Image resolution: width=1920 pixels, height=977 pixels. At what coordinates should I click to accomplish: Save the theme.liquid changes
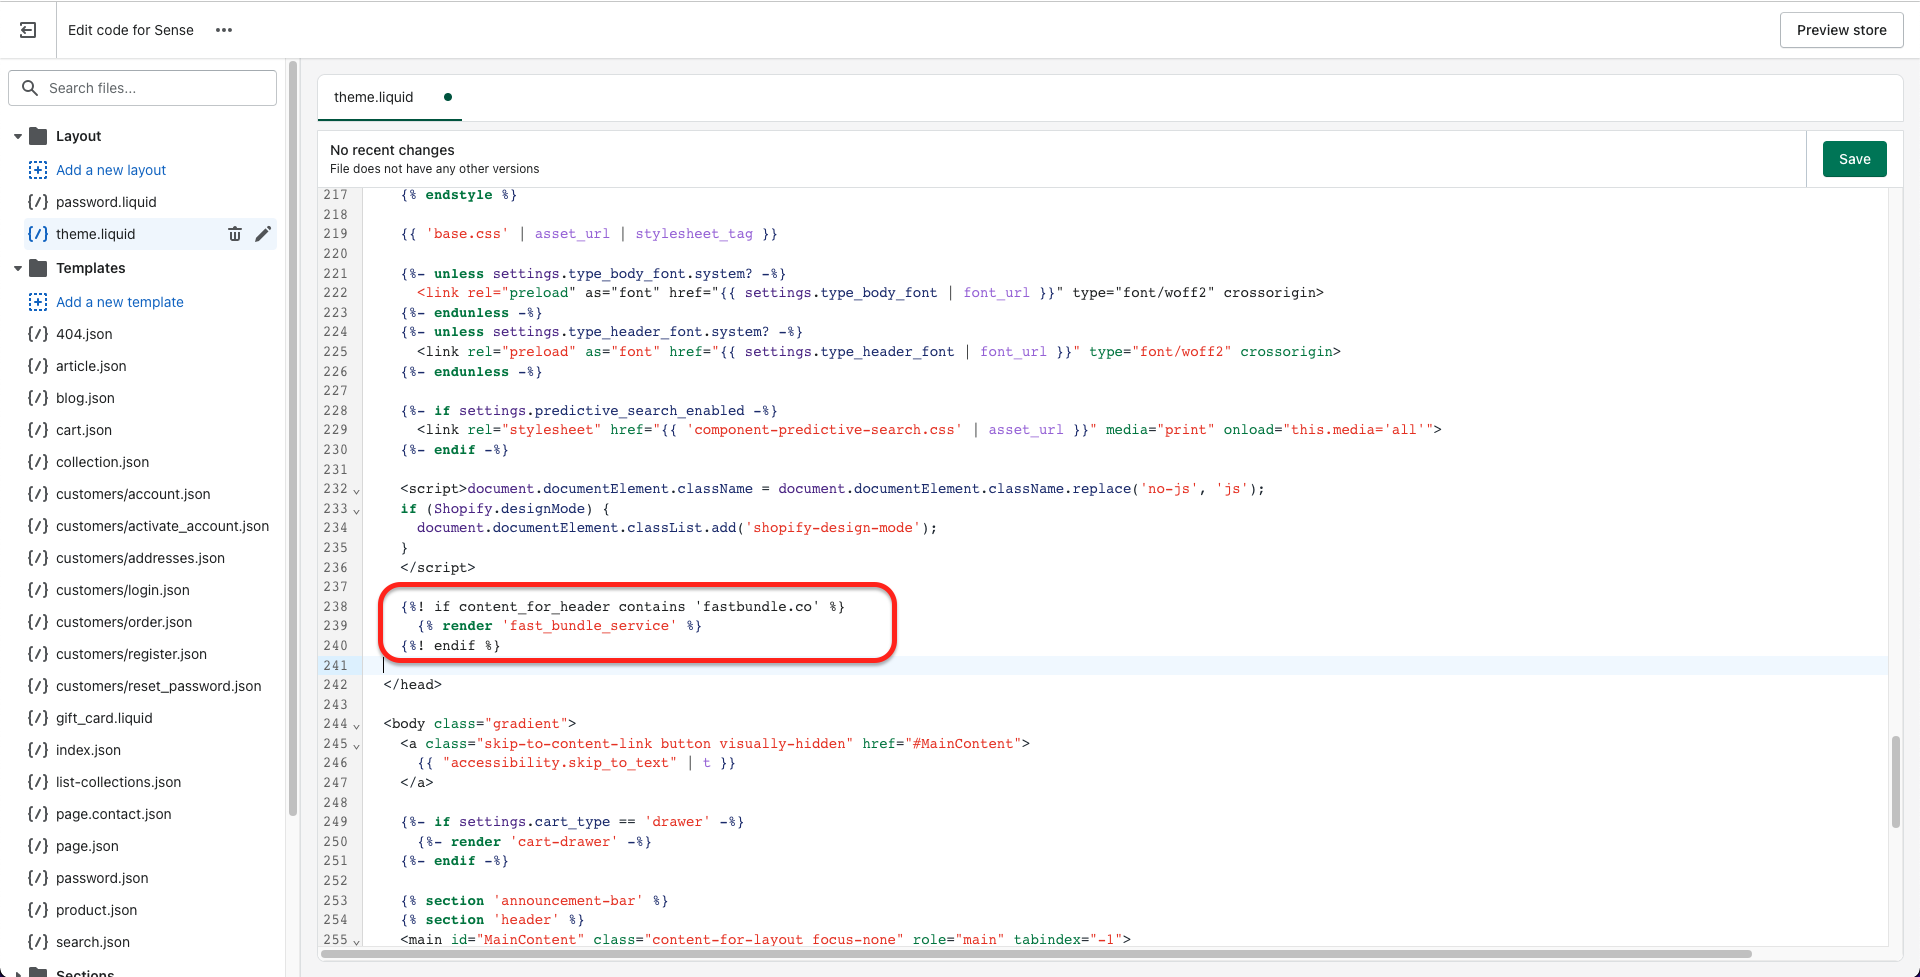click(1854, 159)
